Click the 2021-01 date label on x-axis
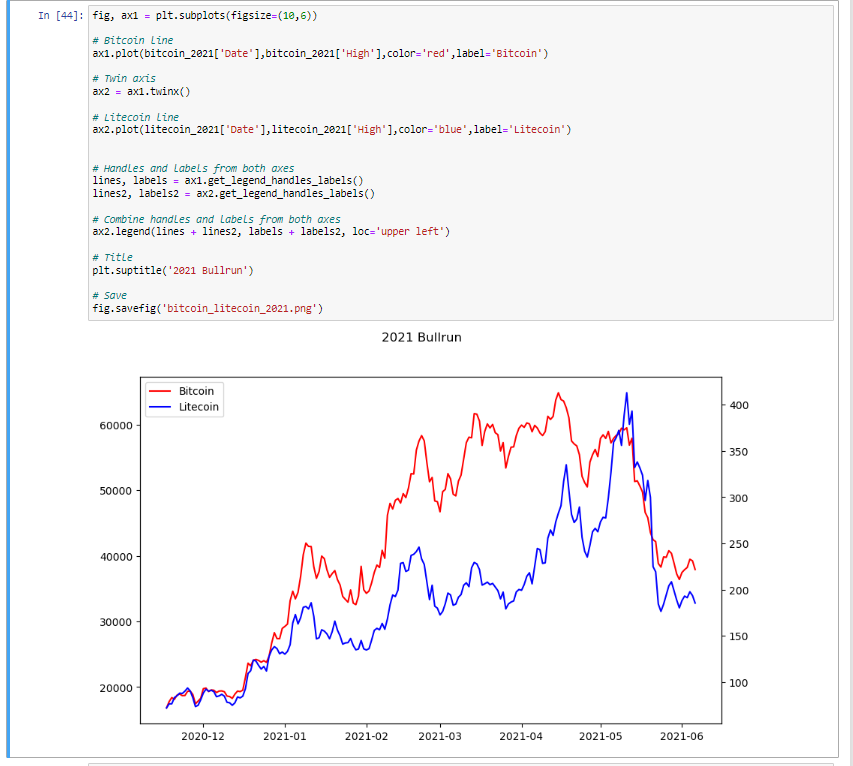 (x=284, y=737)
